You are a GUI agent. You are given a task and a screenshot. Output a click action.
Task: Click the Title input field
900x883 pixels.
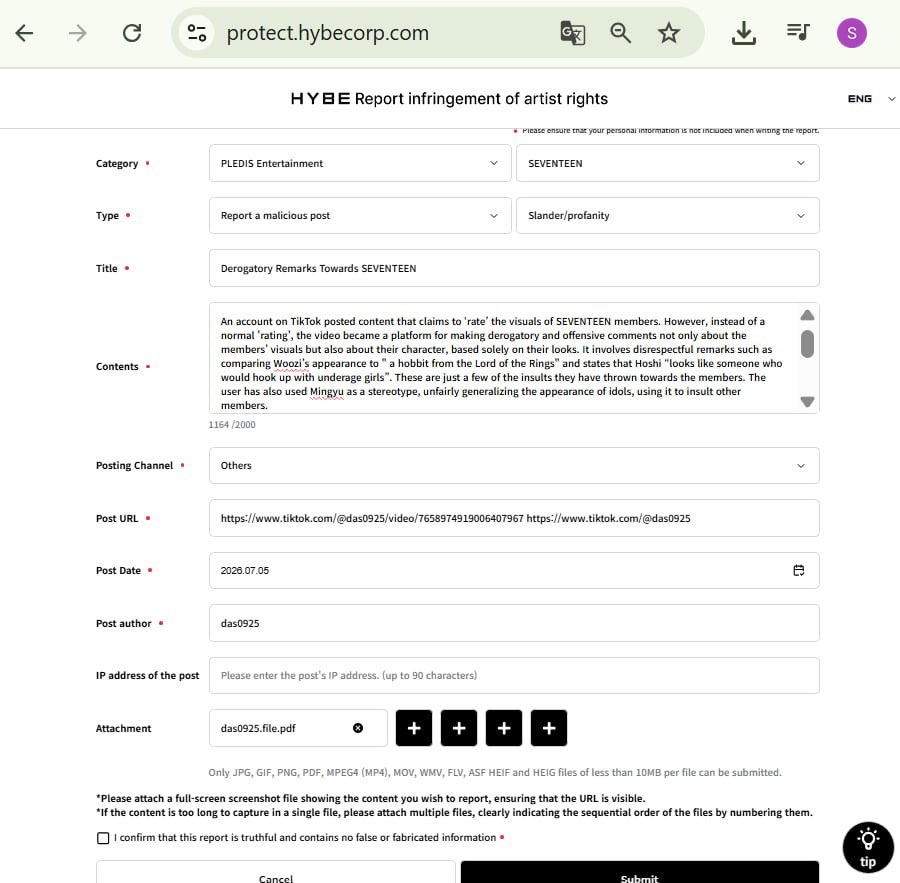pos(514,268)
